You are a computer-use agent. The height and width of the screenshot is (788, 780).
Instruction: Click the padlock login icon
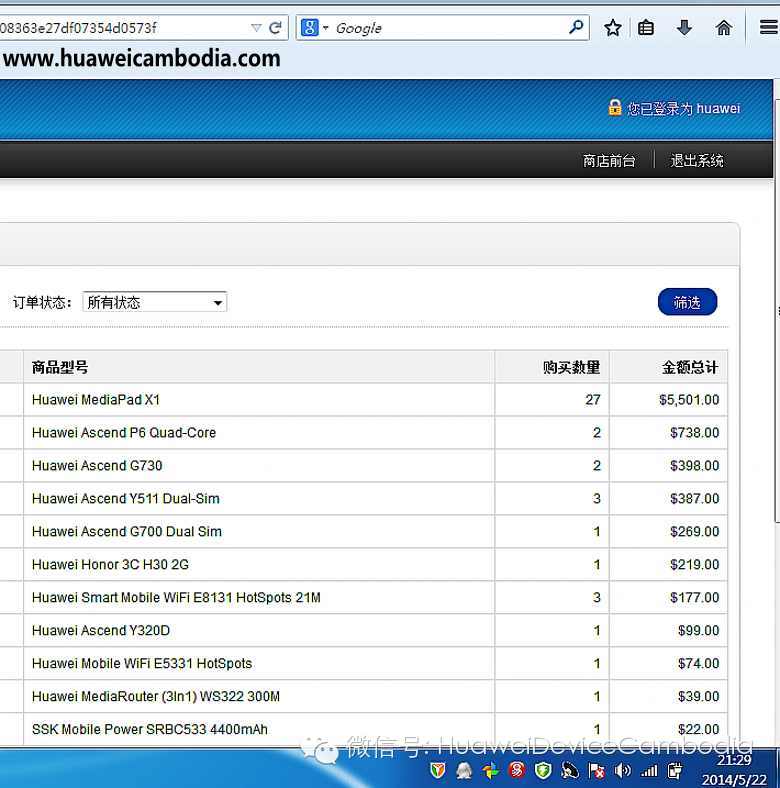(x=615, y=108)
